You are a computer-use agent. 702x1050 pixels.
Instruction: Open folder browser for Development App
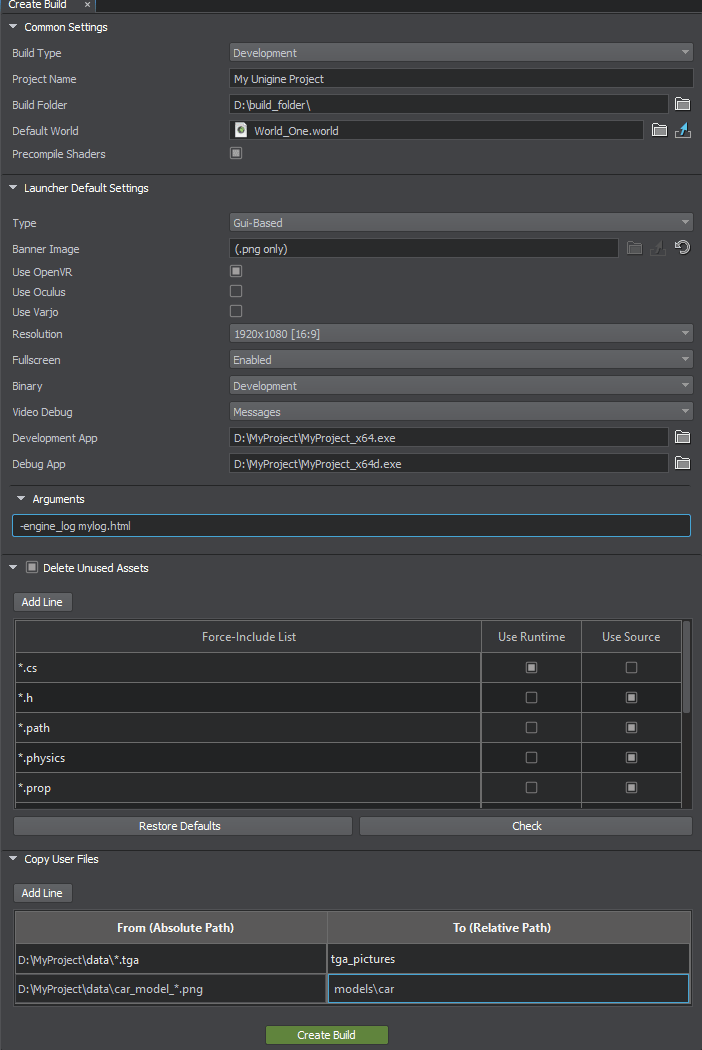tap(683, 437)
